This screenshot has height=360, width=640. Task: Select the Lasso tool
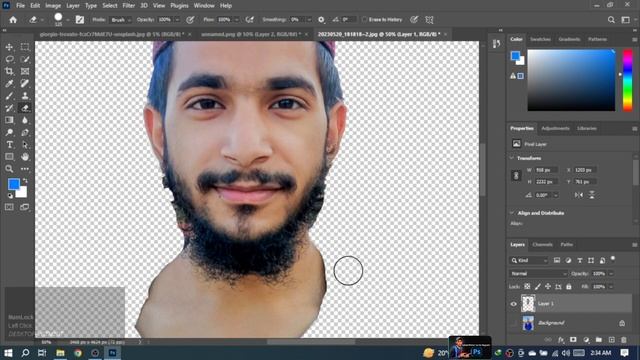(x=9, y=60)
